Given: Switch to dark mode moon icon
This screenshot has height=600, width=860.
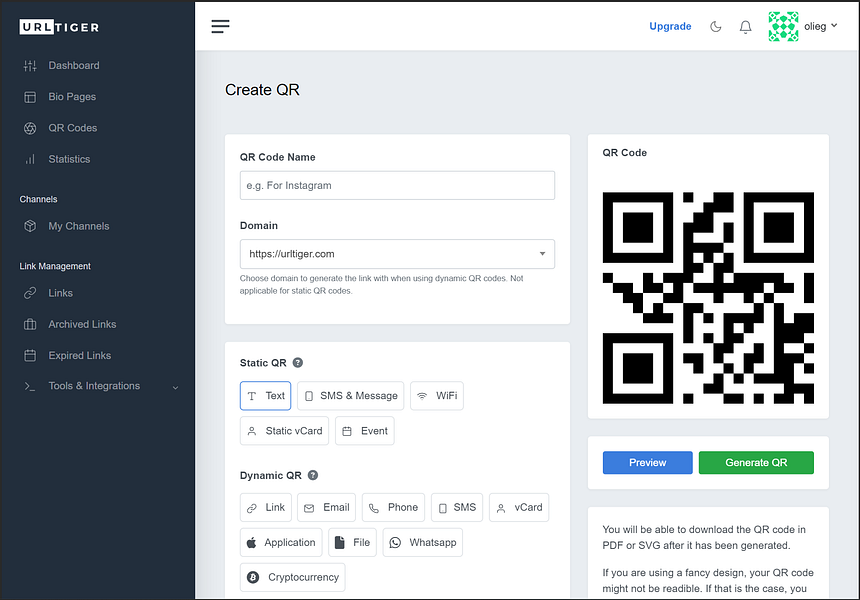Looking at the screenshot, I should pyautogui.click(x=716, y=26).
